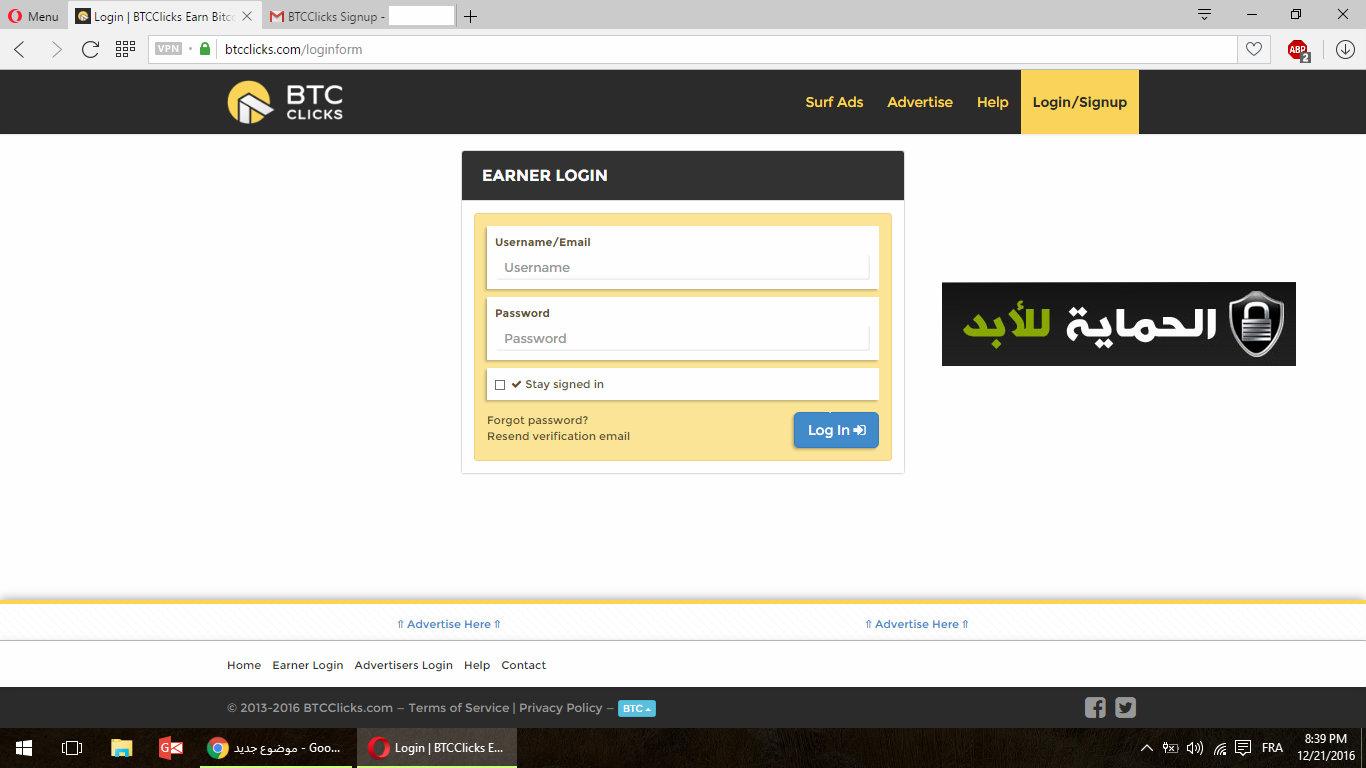
Task: Open the Twitter icon in footer
Action: click(1125, 708)
